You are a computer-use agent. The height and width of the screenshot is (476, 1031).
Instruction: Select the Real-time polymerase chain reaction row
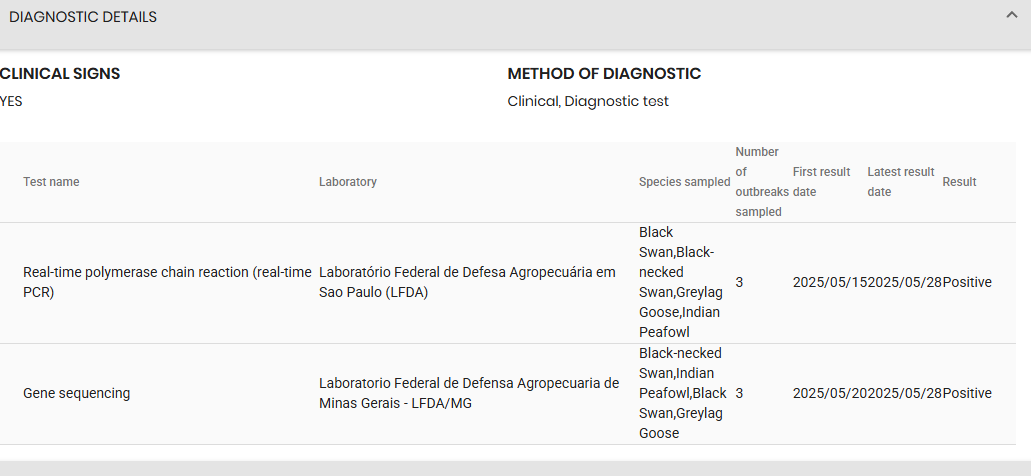(508, 283)
